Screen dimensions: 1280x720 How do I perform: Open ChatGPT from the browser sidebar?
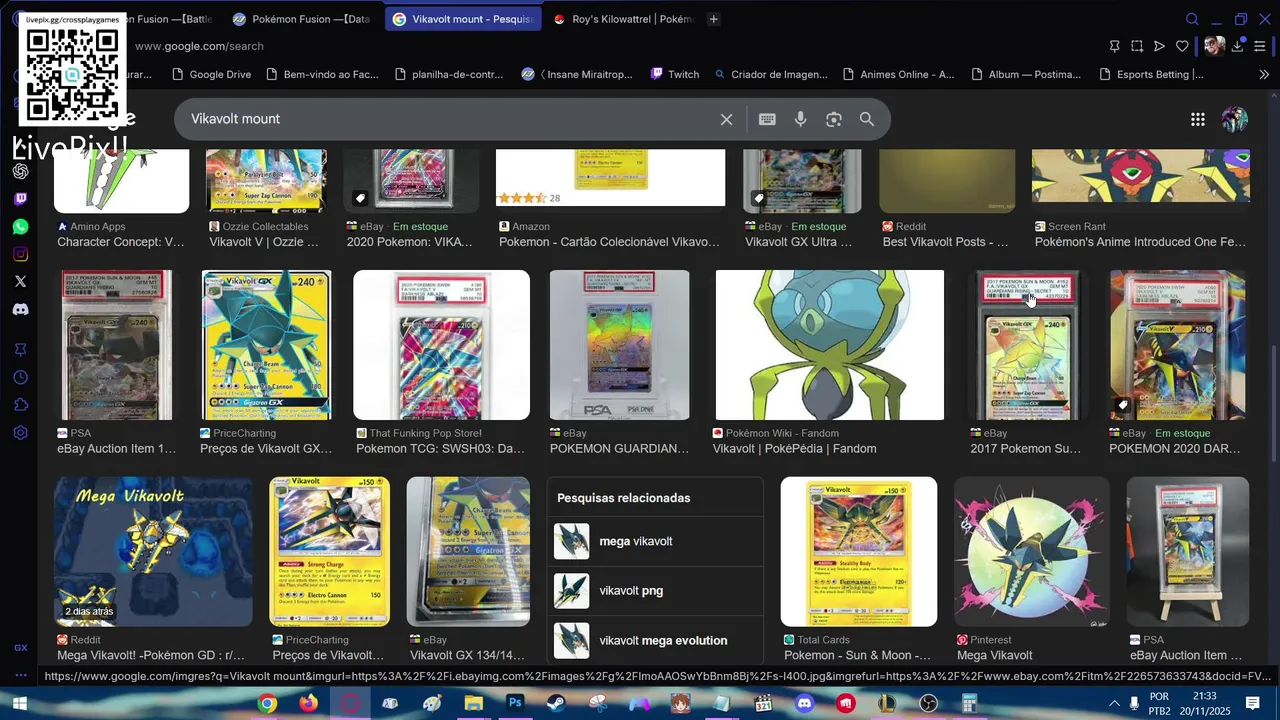pyautogui.click(x=20, y=171)
